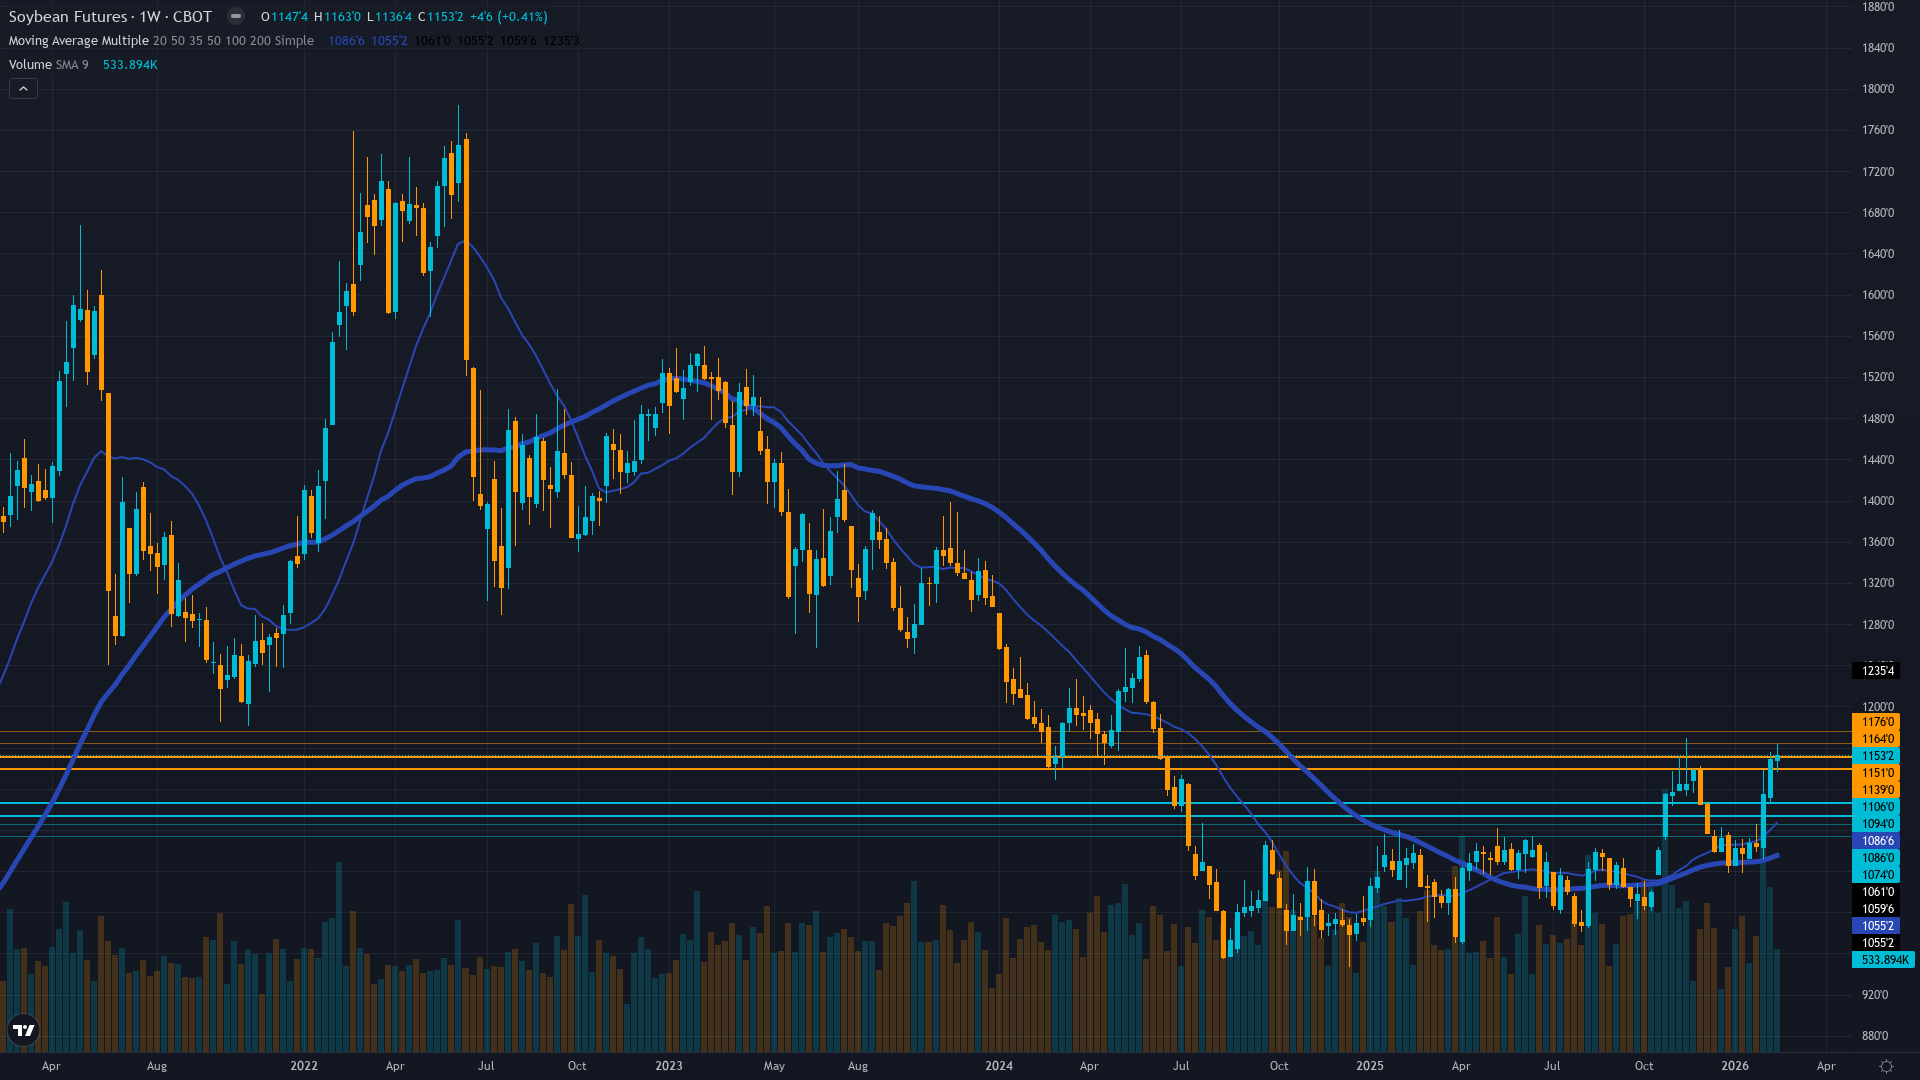Click the market status icon beside CBOT
Image resolution: width=1920 pixels, height=1080 pixels.
tap(235, 16)
